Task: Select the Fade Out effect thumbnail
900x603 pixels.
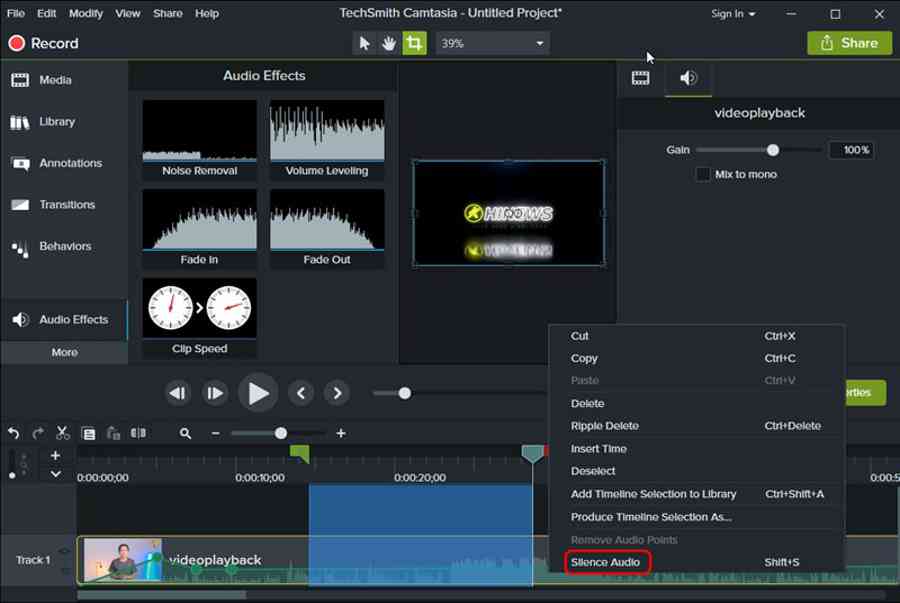Action: click(327, 228)
